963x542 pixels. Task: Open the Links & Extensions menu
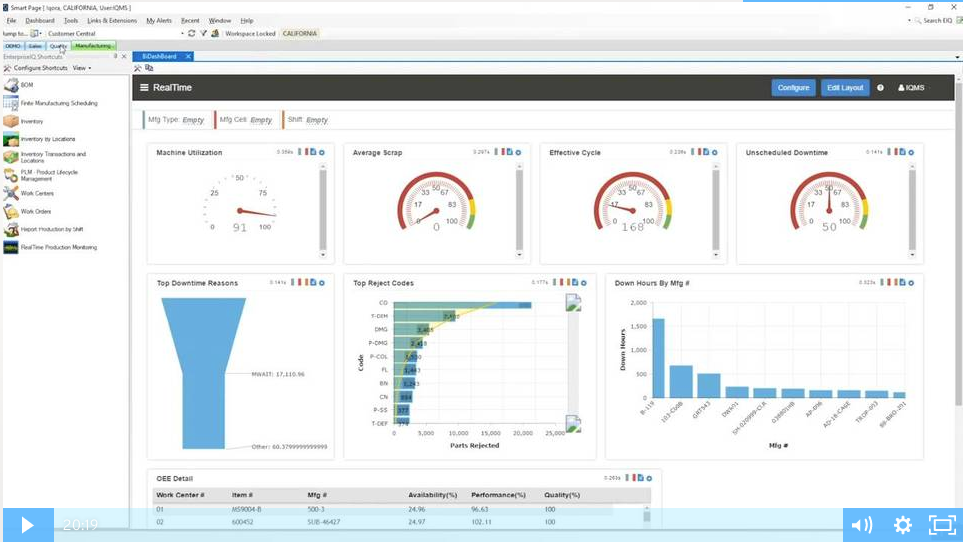point(112,20)
